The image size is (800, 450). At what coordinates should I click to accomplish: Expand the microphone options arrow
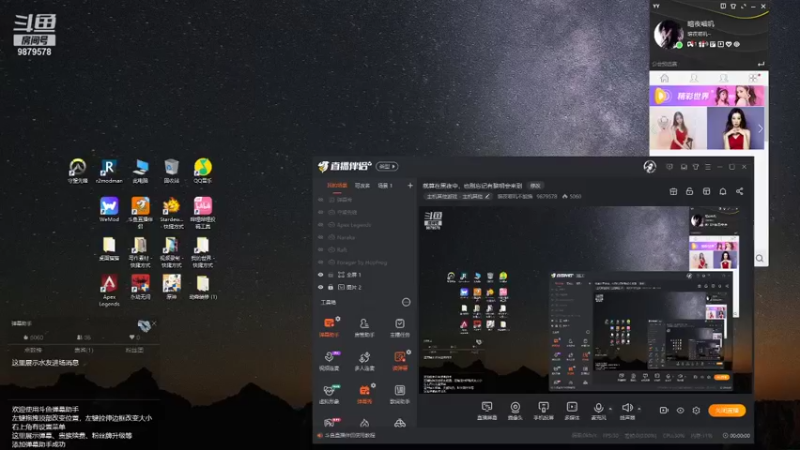tap(610, 409)
